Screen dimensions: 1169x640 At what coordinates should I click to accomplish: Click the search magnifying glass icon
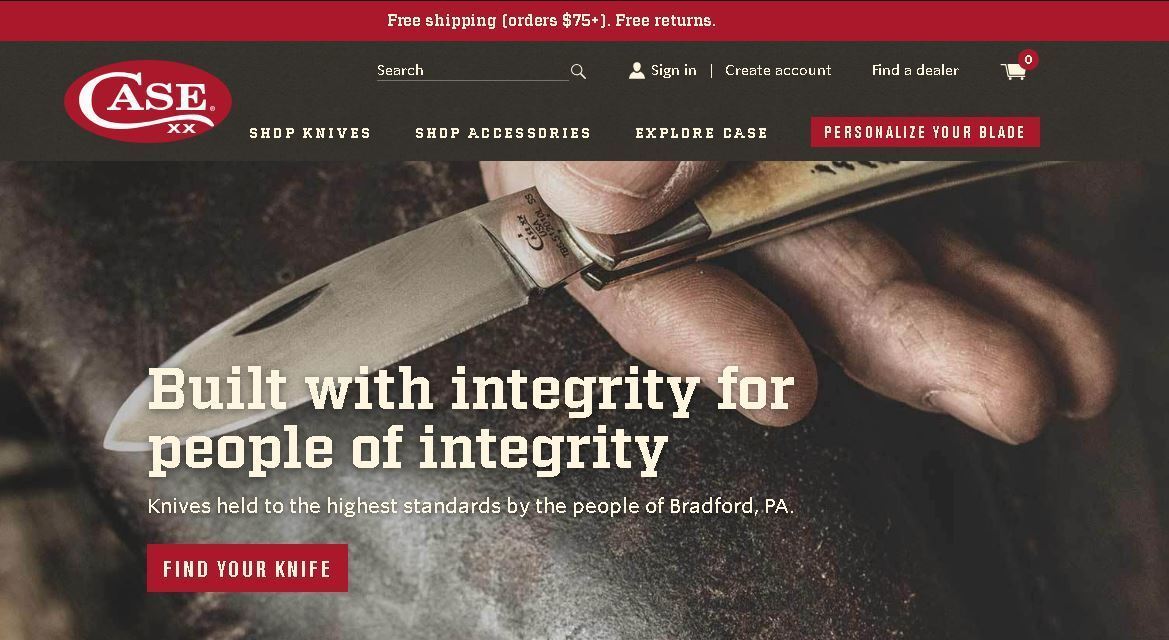578,72
